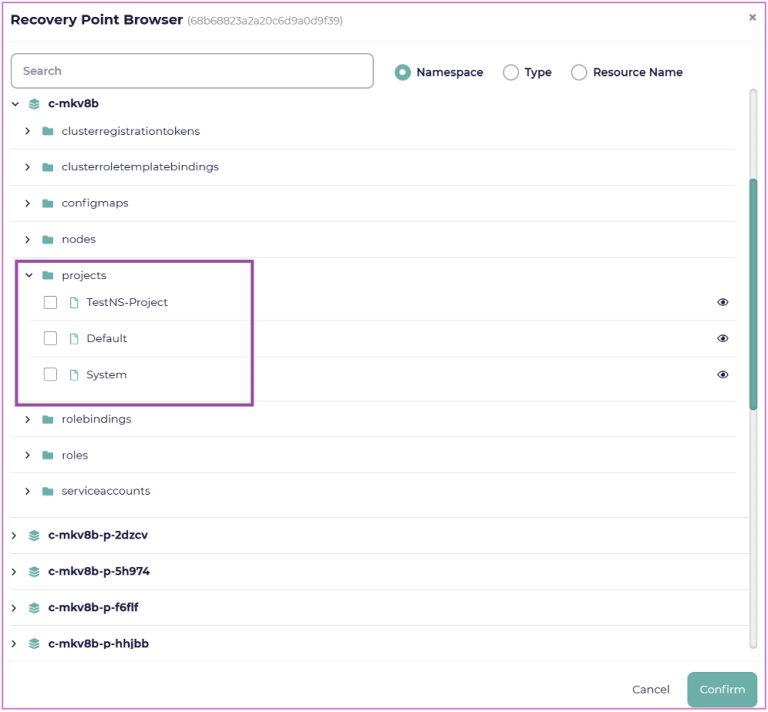Image resolution: width=768 pixels, height=712 pixels.
Task: Click the Cancel button
Action: click(650, 689)
